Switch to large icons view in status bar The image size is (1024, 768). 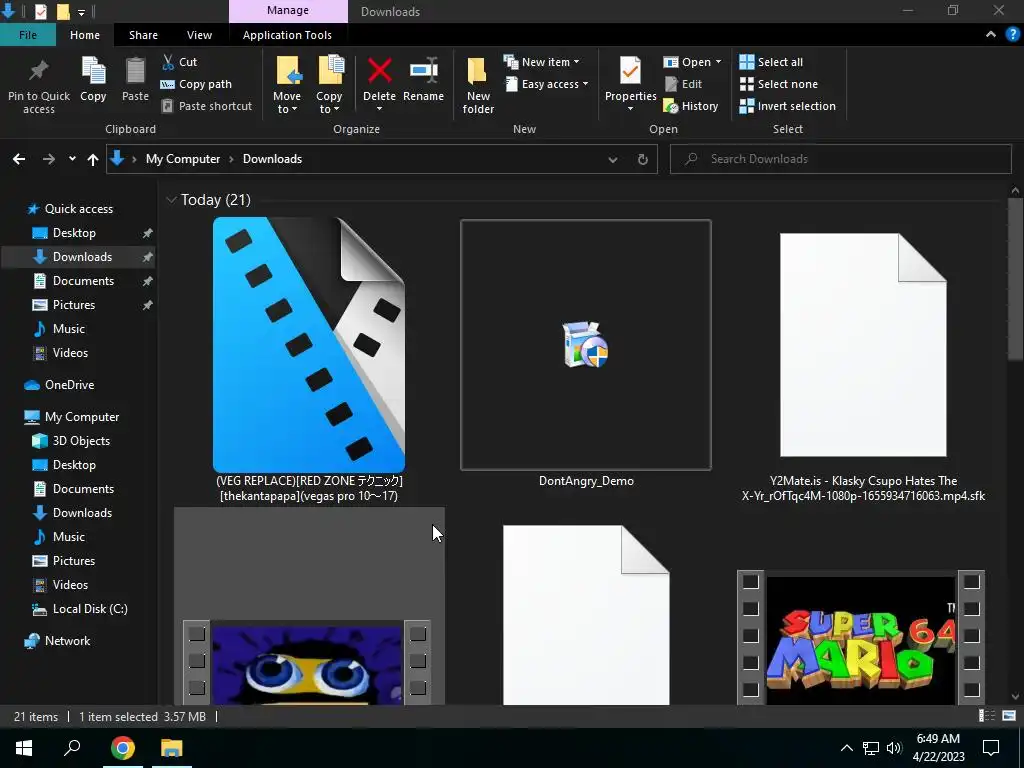(1008, 716)
